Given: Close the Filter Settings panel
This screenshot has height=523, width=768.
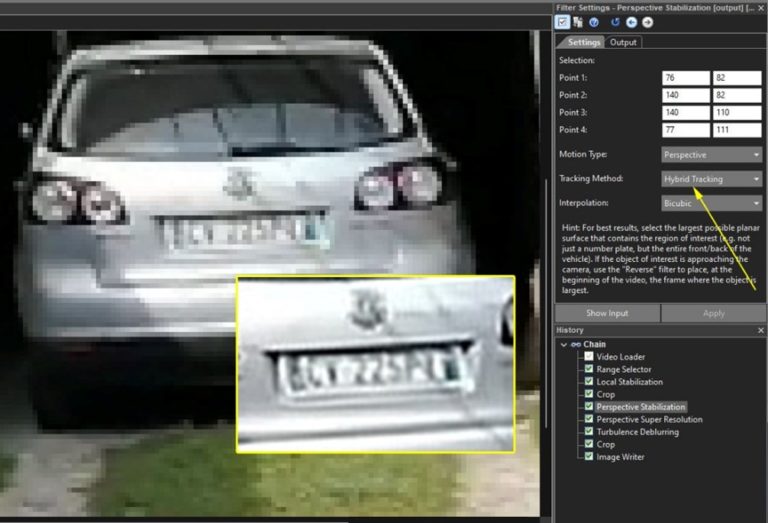Looking at the screenshot, I should (761, 8).
